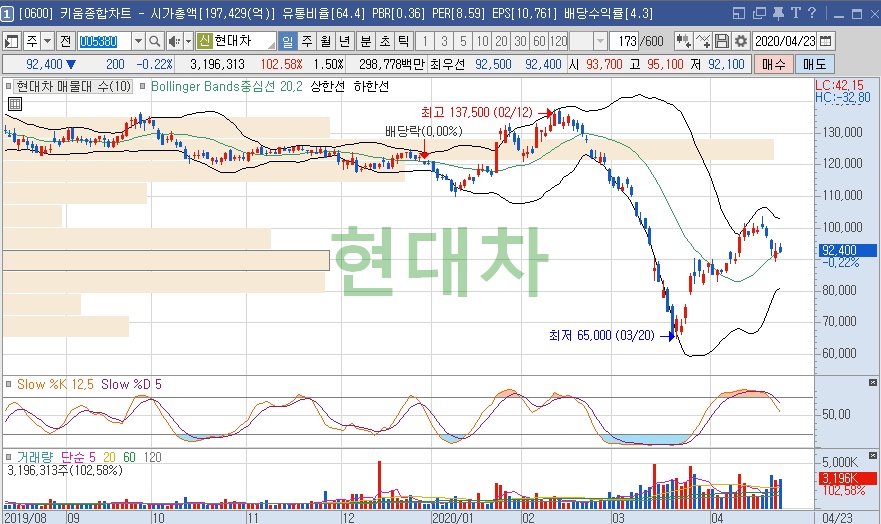Select the 일 daily period toggle
Viewport: 881px width, 524px height.
pyautogui.click(x=287, y=41)
